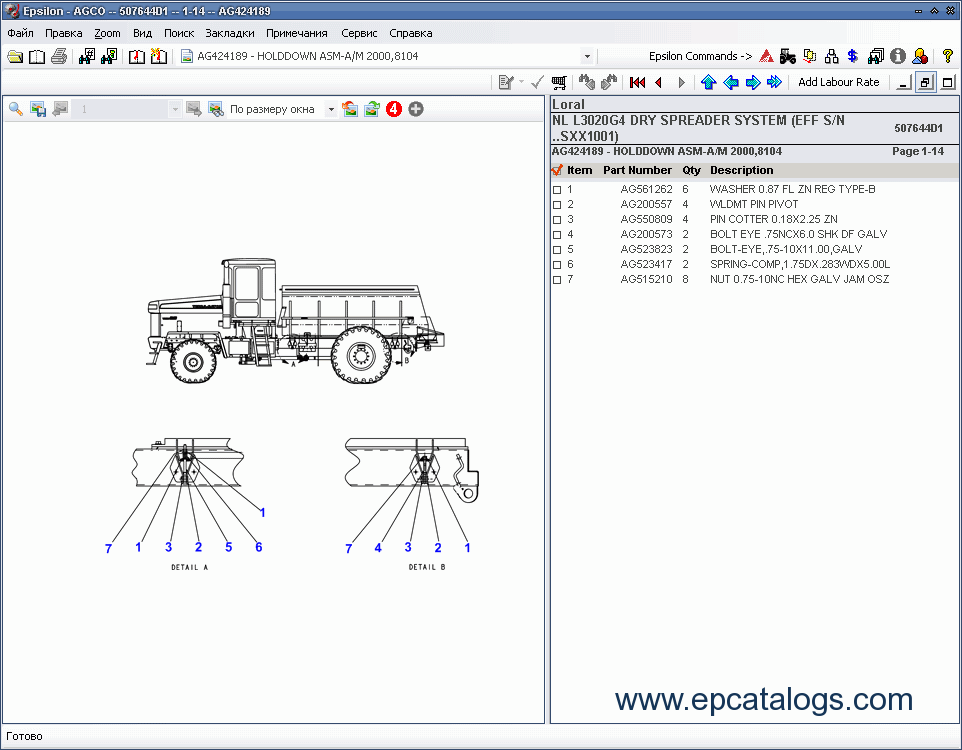Click the yellow stacked documents icon
Screen dimensions: 962x750
tap(810, 56)
